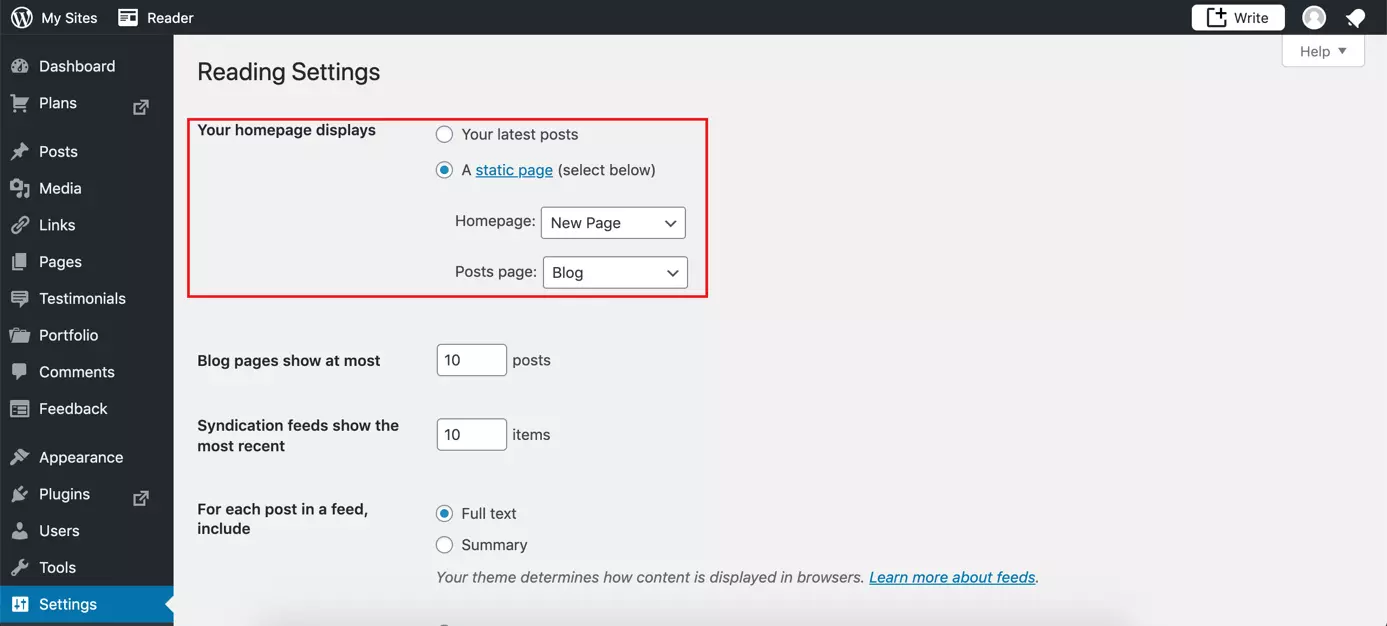Expand the Posts page dropdown showing Blog
1387x626 pixels.
point(615,273)
